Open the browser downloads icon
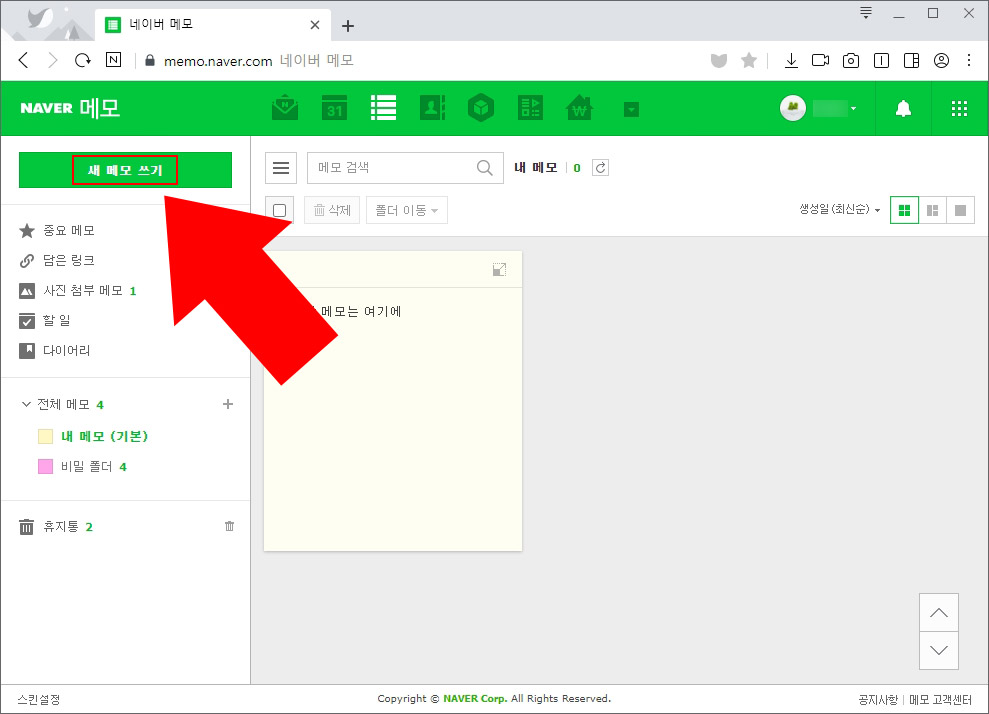Viewport: 989px width, 714px height. [x=791, y=61]
